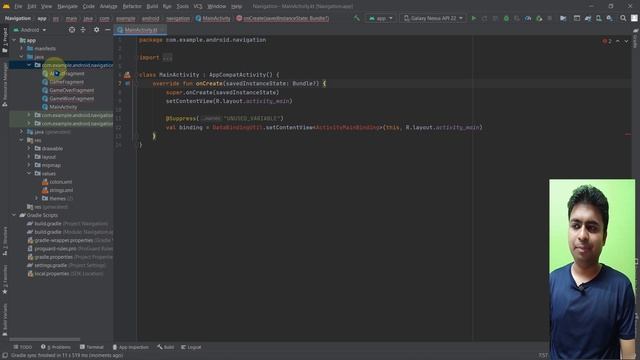Image resolution: width=640 pixels, height=360 pixels.
Task: Click the project panel horizontal scrollbar
Action: [45, 339]
